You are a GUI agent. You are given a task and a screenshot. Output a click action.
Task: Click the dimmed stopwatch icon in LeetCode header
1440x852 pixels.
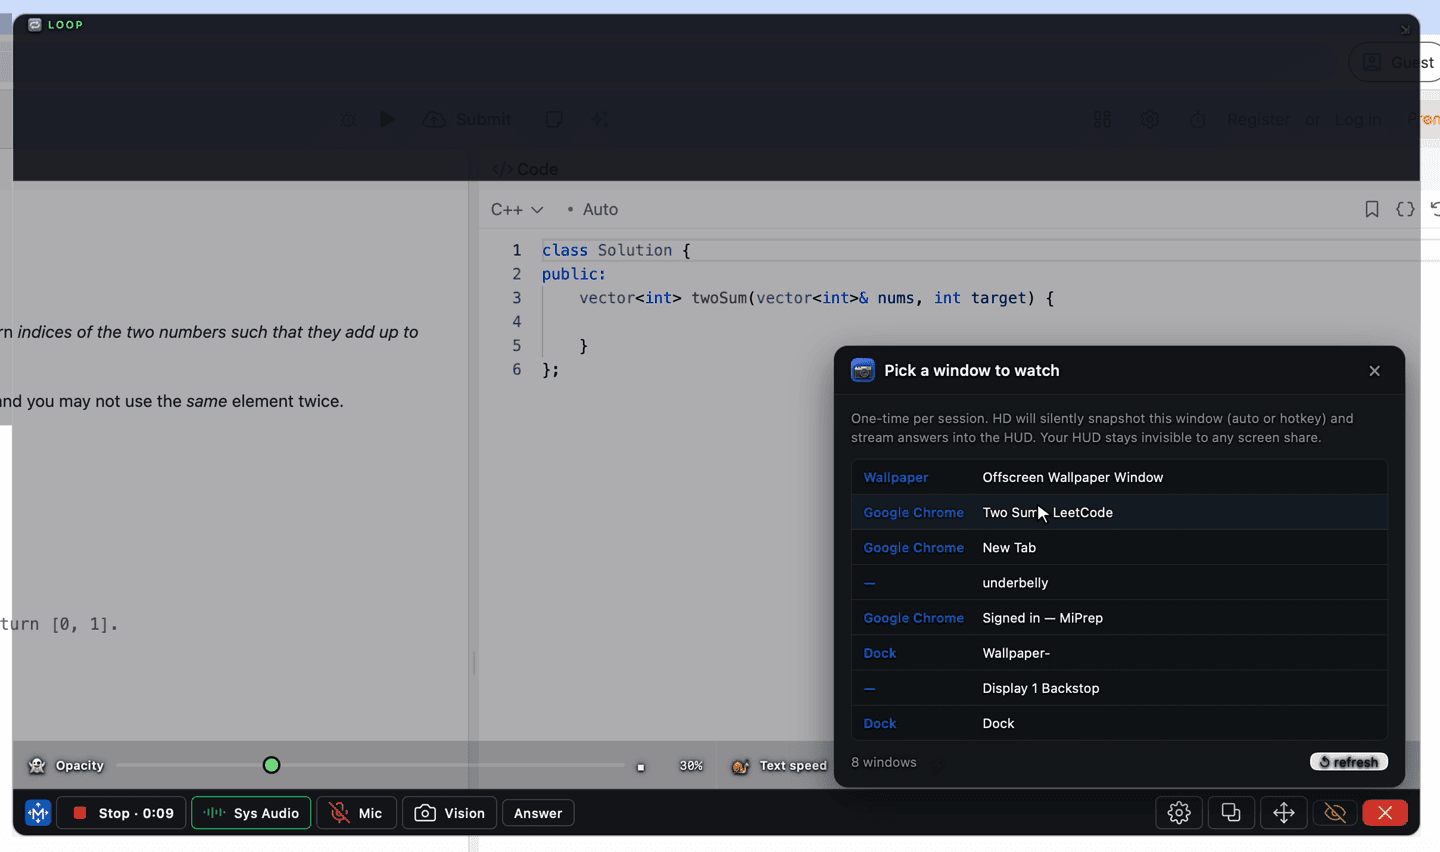tap(1197, 119)
